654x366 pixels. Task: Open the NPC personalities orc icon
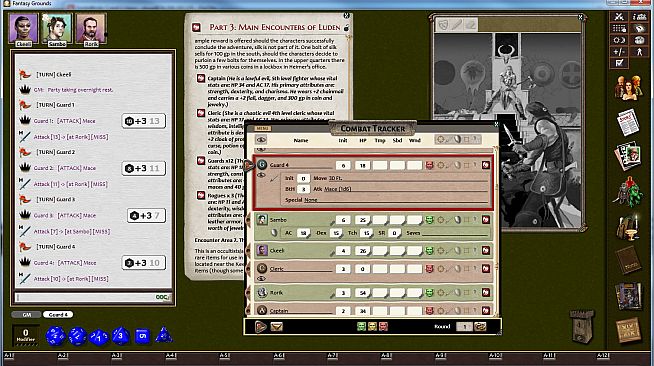tap(628, 192)
